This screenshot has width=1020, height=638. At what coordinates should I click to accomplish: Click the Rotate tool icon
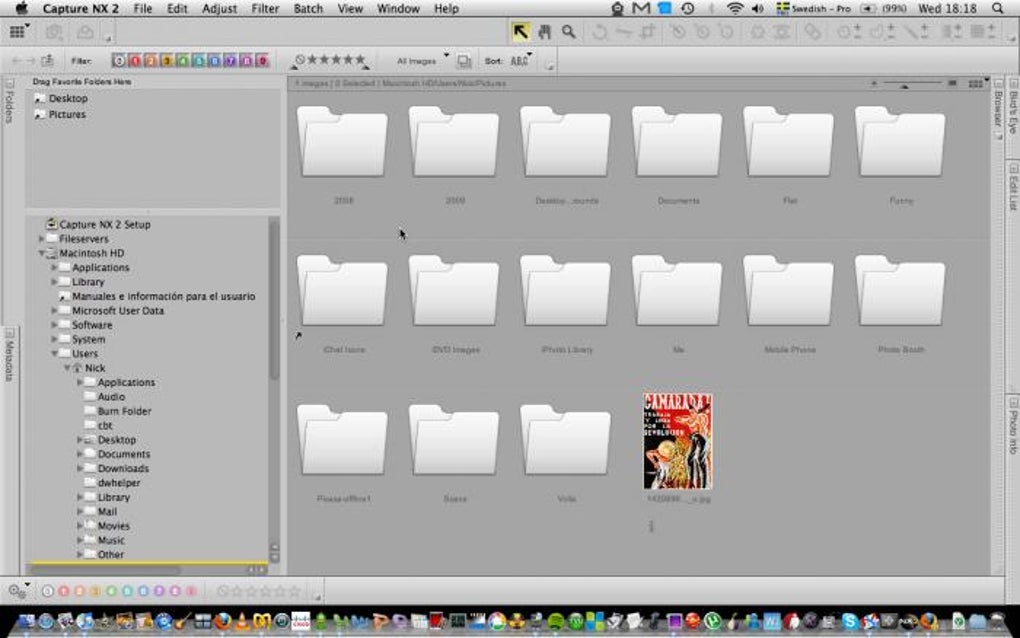(599, 32)
